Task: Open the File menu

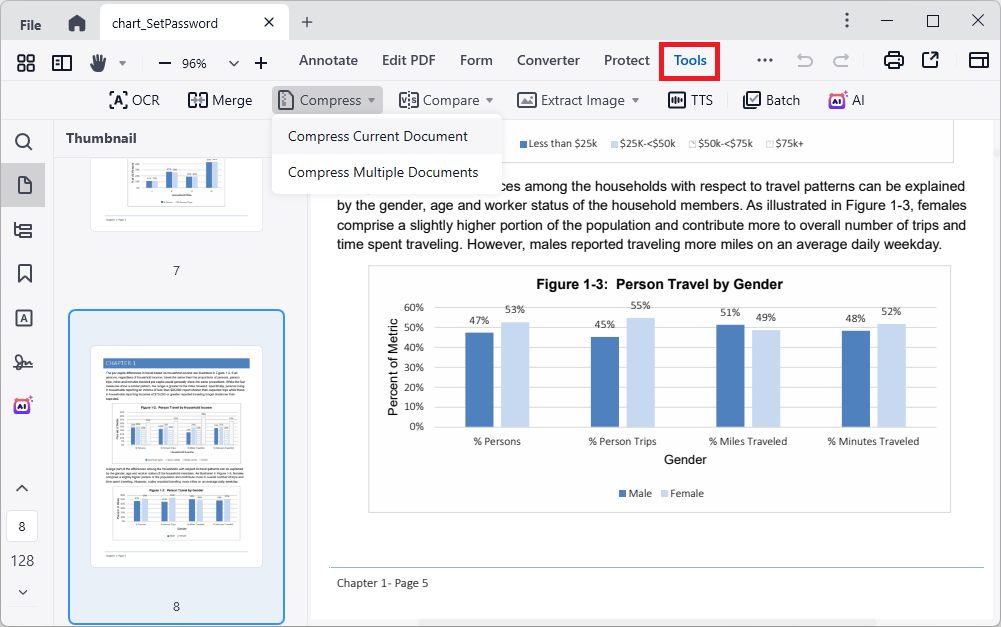Action: click(x=31, y=23)
